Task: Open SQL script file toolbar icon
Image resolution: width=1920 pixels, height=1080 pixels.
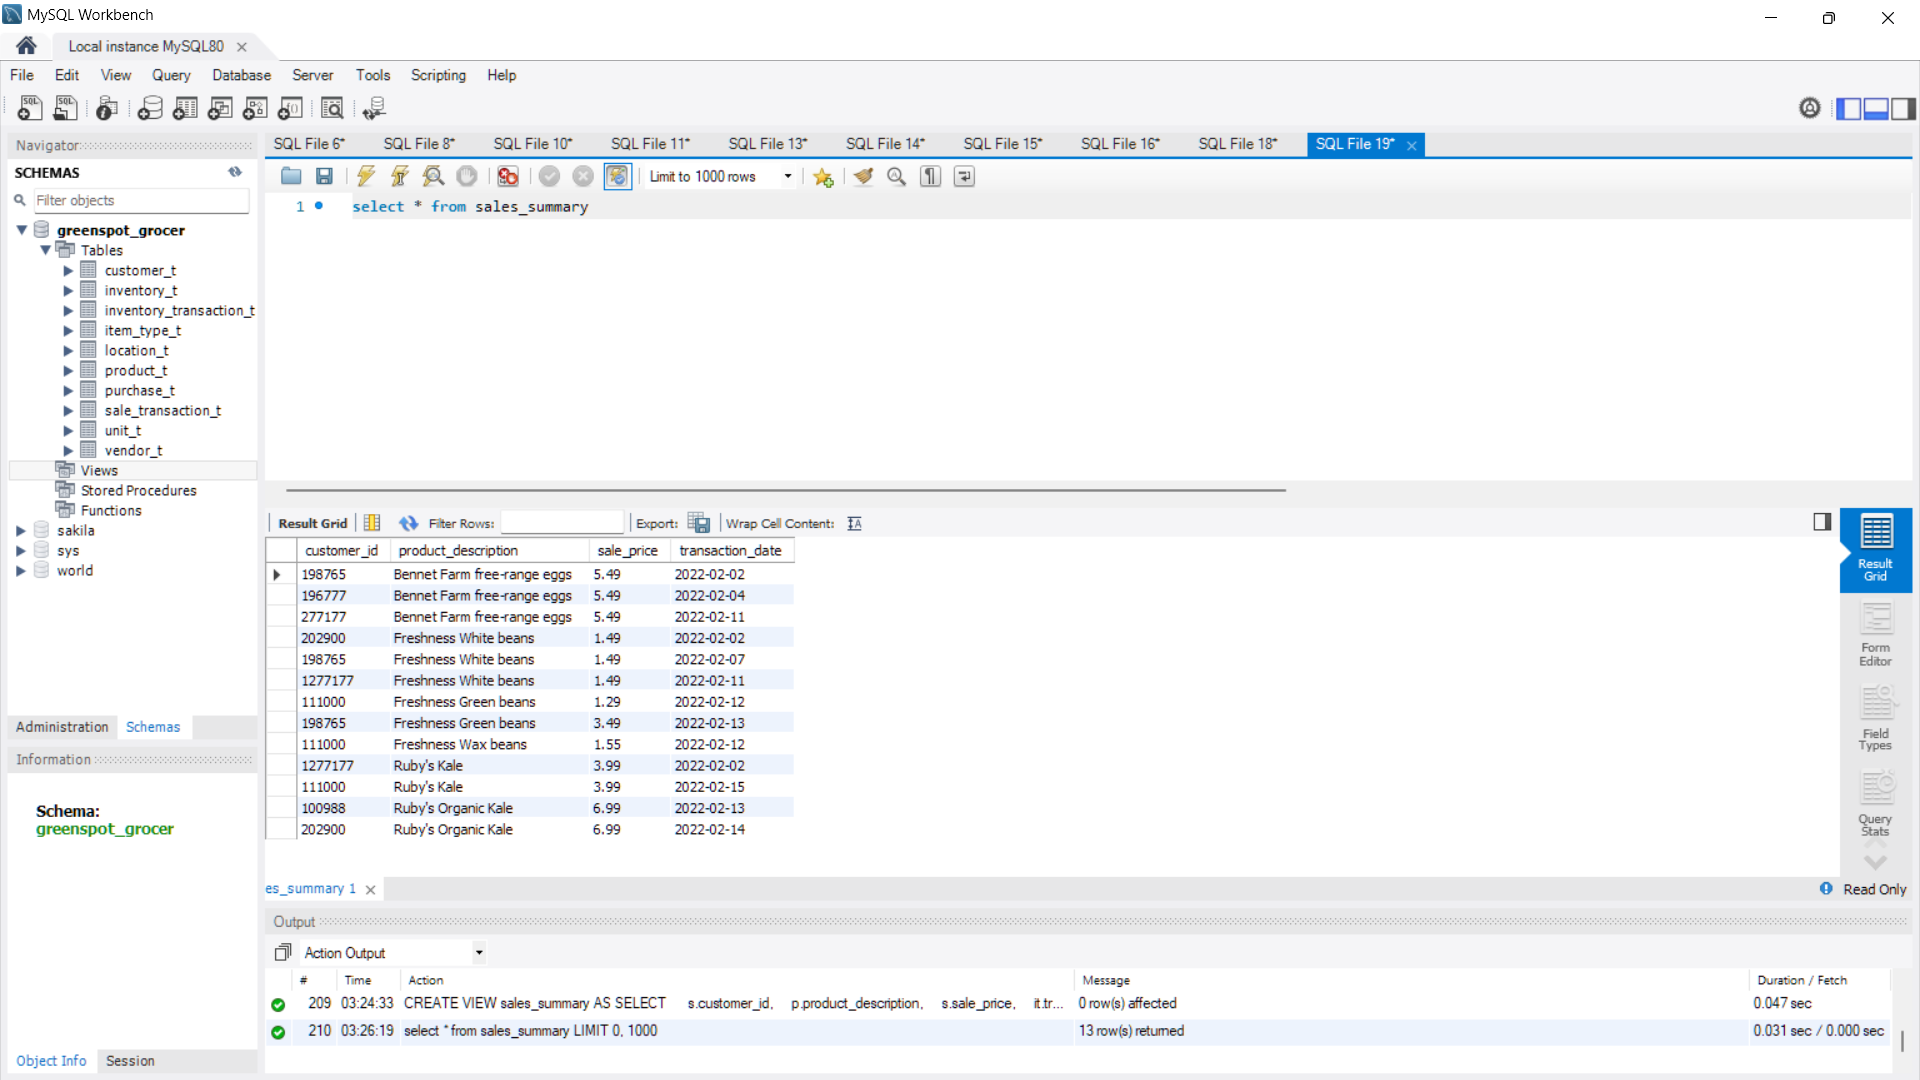Action: coord(66,108)
